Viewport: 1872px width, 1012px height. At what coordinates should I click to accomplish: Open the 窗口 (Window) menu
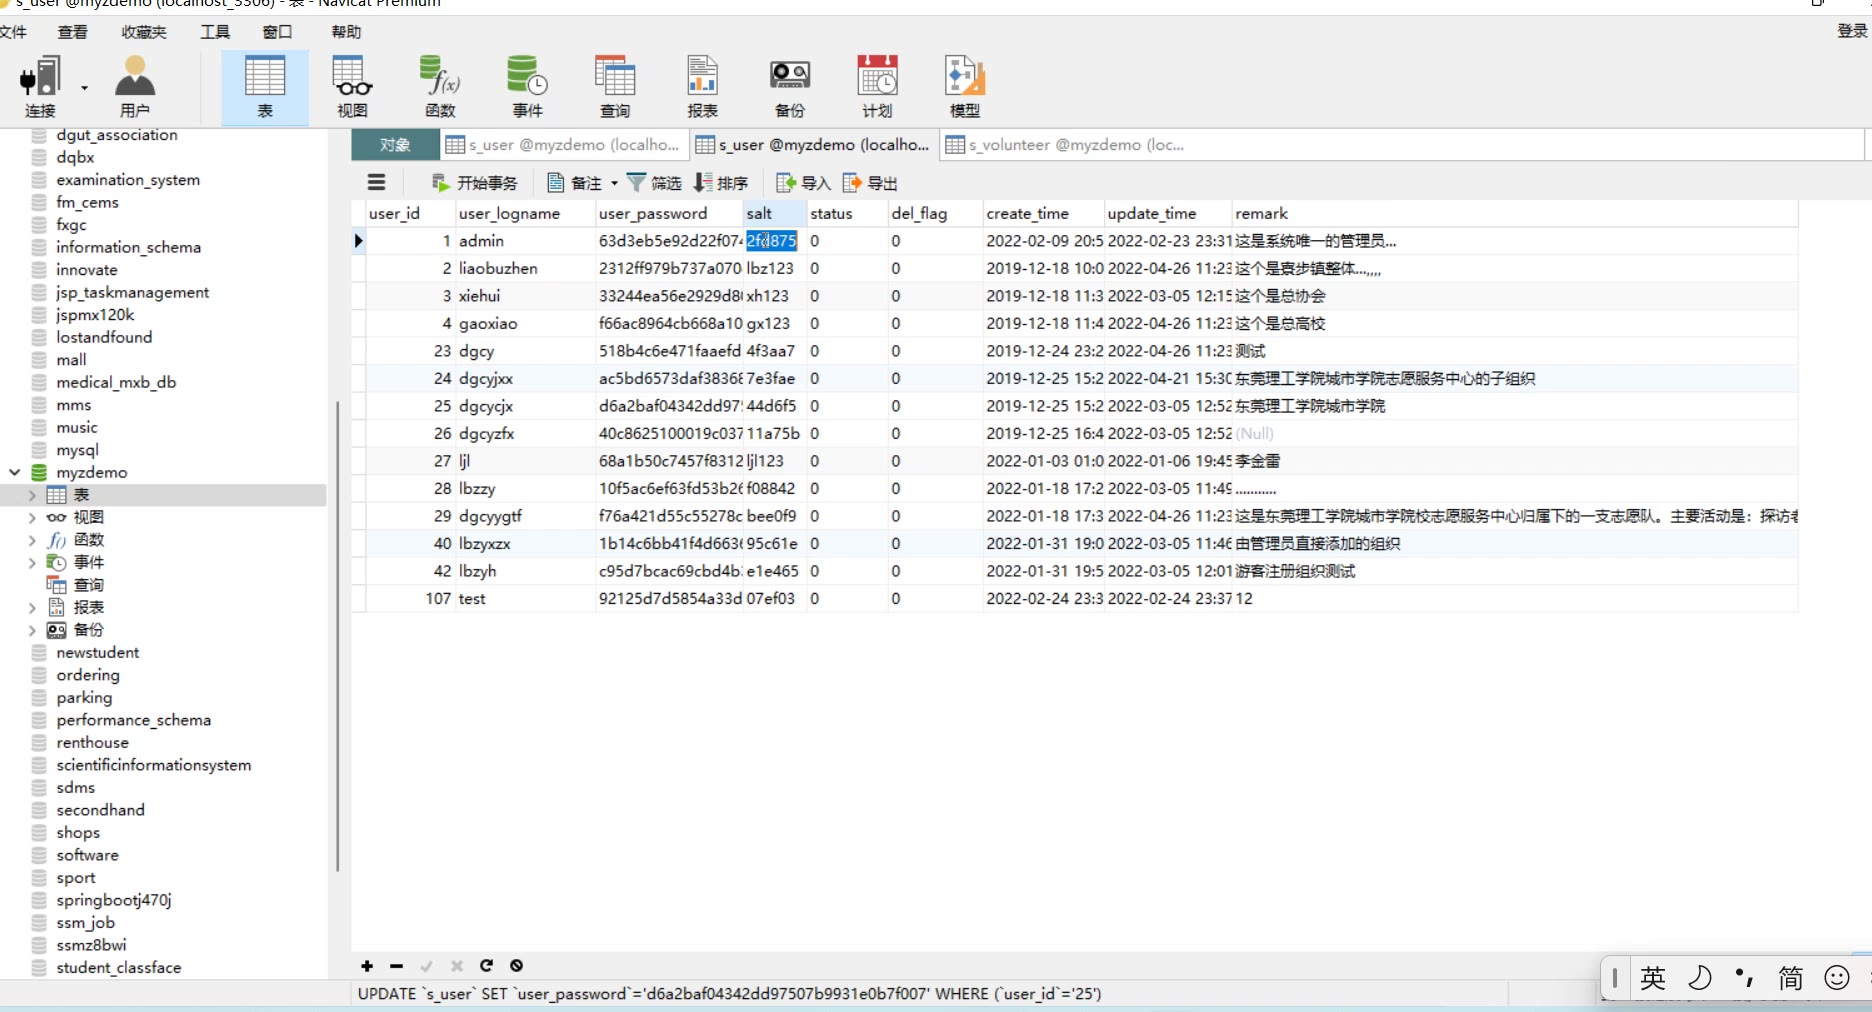[278, 32]
